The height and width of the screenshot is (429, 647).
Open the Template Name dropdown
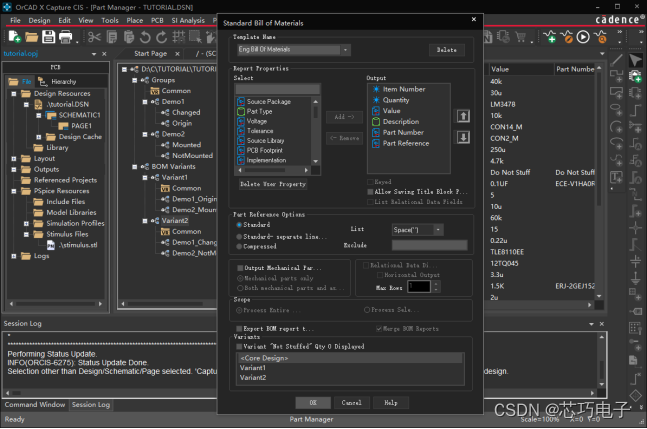pyautogui.click(x=345, y=50)
